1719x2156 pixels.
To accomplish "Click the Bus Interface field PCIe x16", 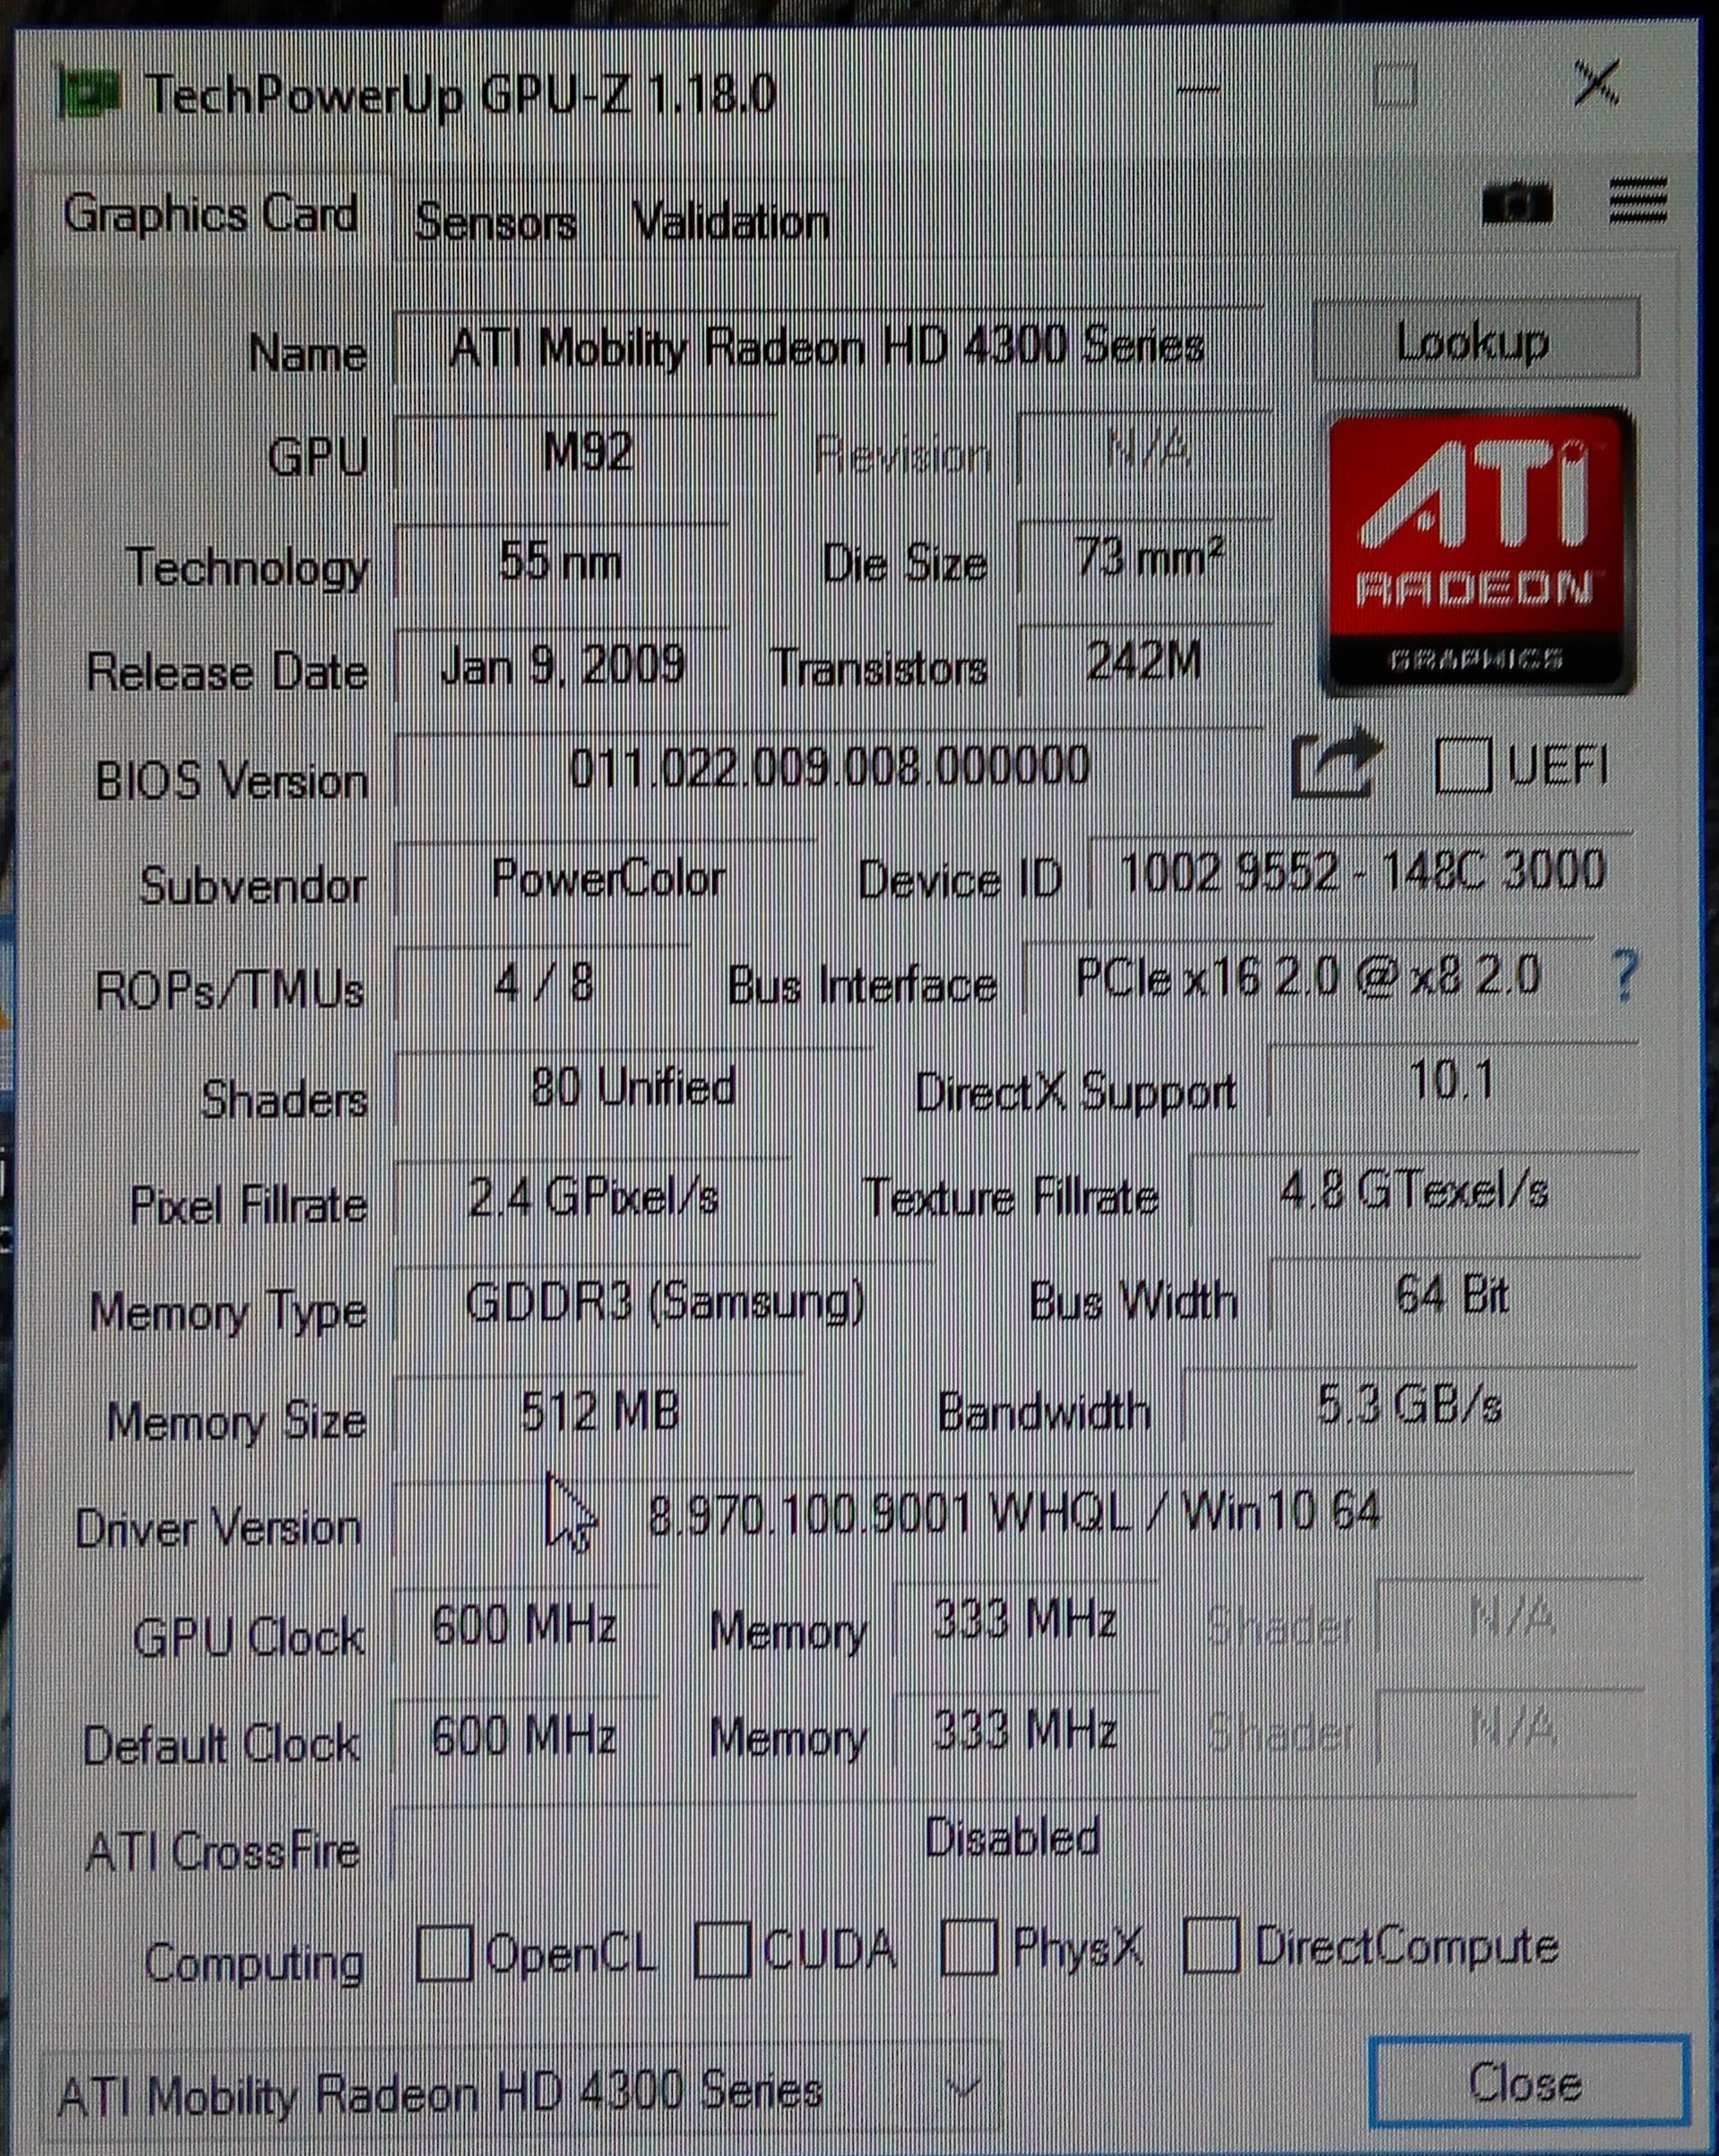I will point(1311,977).
